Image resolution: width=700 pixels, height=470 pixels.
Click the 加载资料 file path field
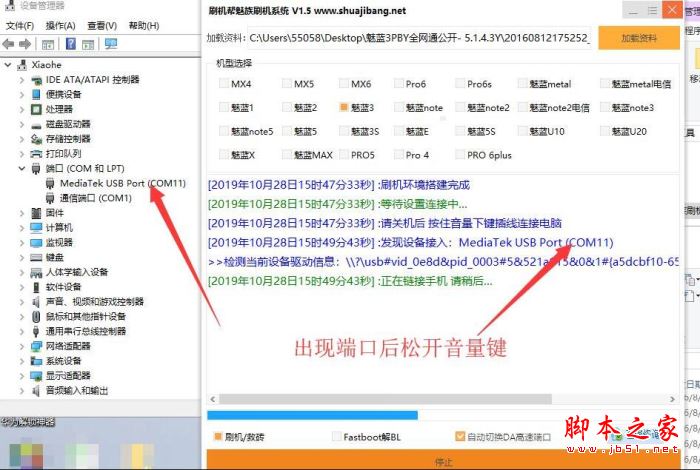click(x=420, y=38)
